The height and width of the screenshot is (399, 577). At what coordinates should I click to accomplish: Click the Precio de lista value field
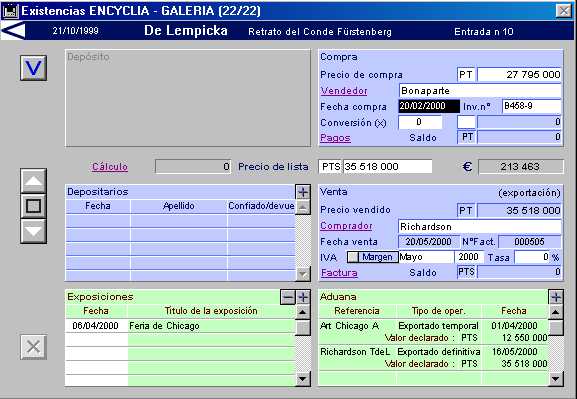(387, 166)
